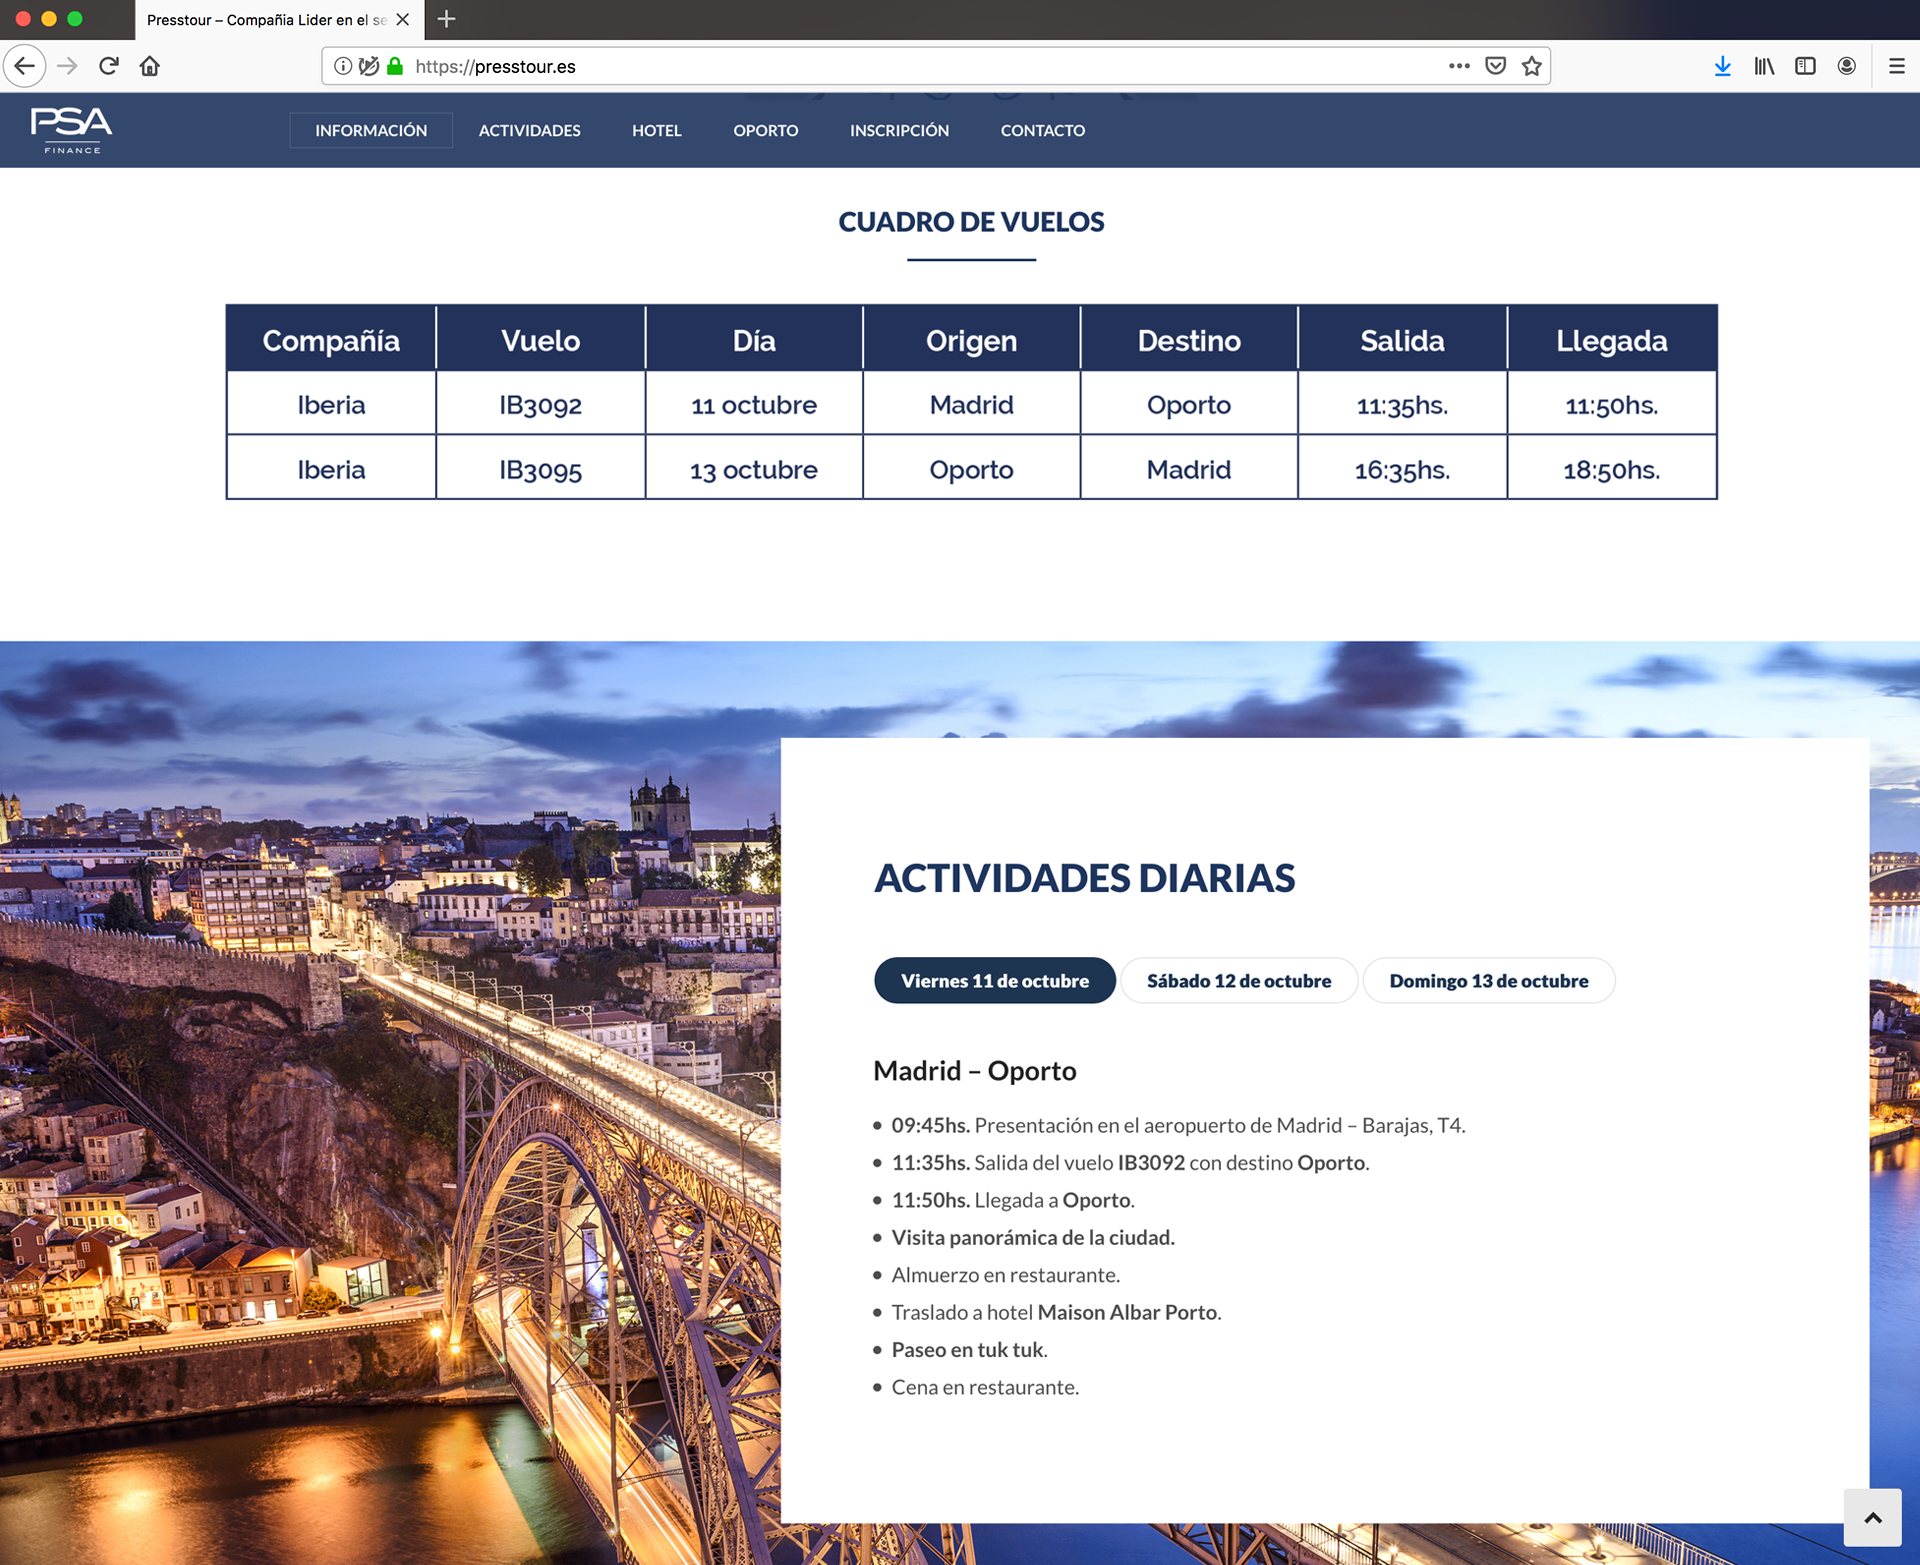Viewport: 1920px width, 1565px height.
Task: Click the browser back arrow button
Action: coord(25,66)
